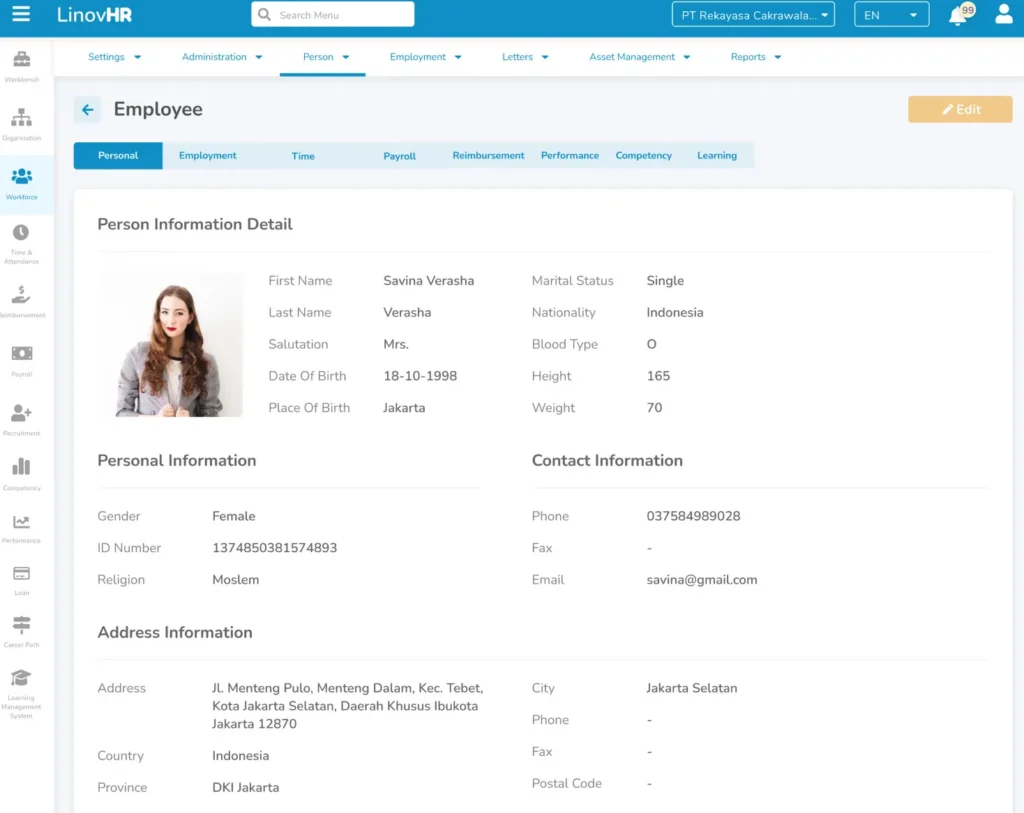The image size is (1024, 813).
Task: Open the EN language dropdown
Action: [x=890, y=15]
